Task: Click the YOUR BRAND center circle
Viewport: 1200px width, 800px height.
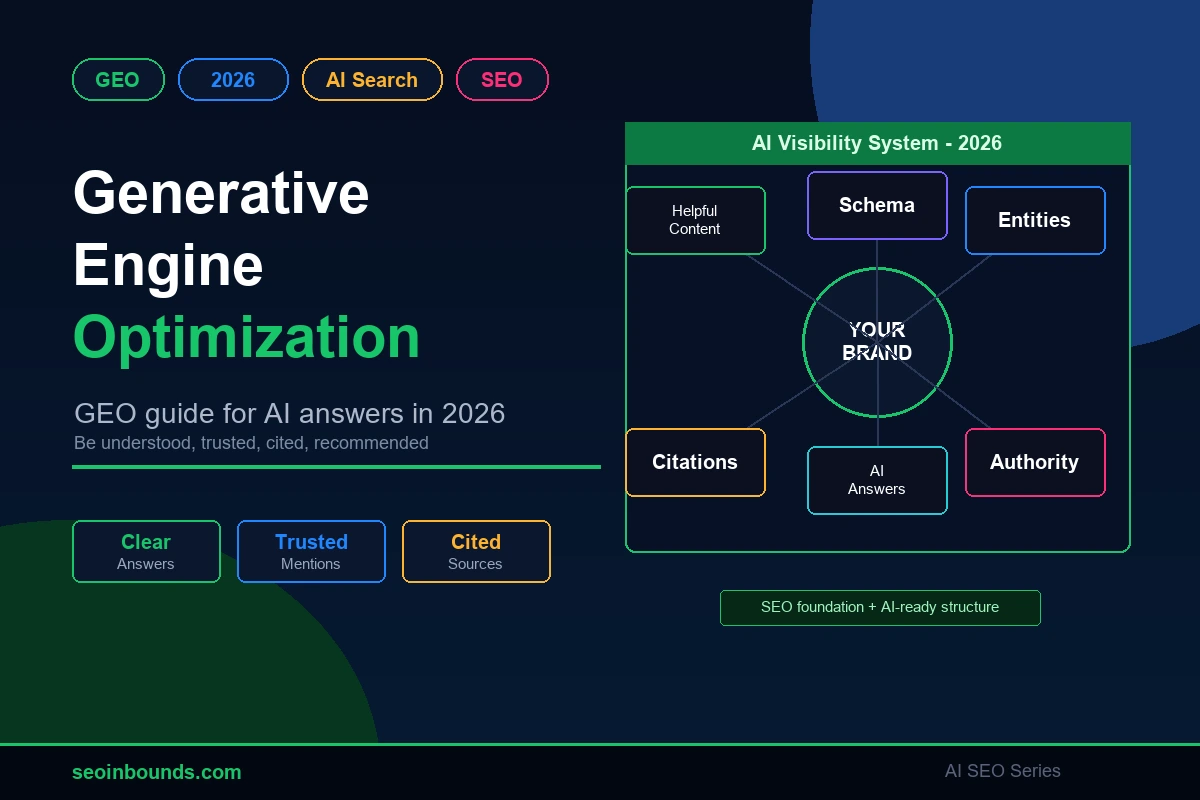Action: (x=877, y=342)
